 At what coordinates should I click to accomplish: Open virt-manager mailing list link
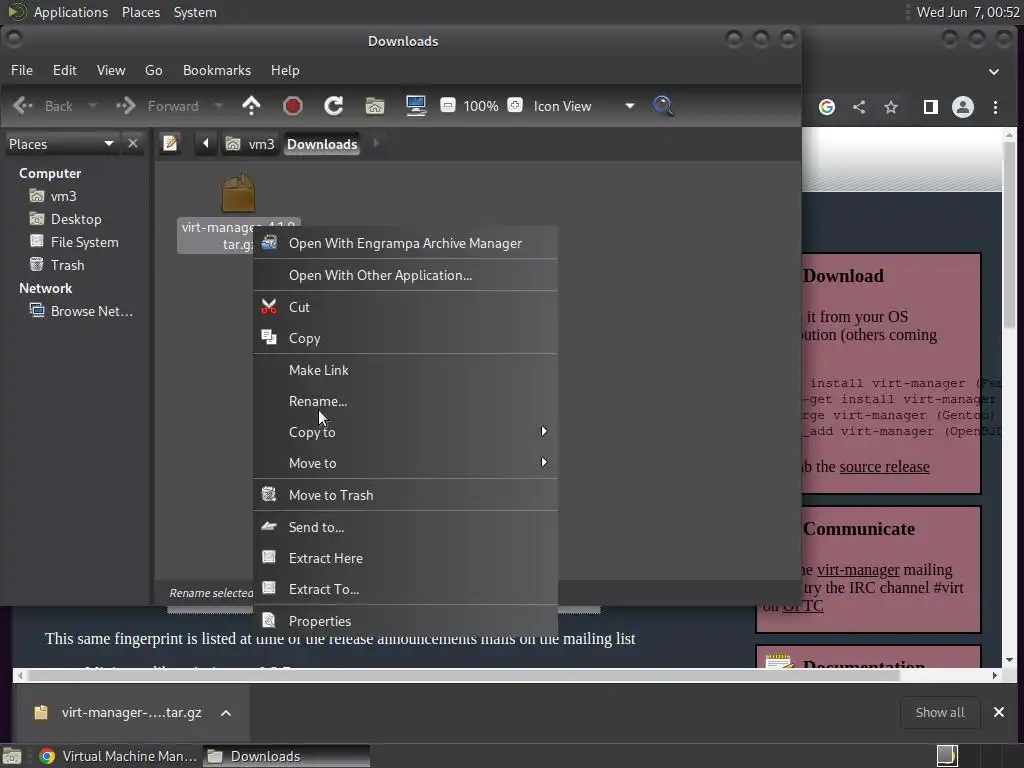(x=858, y=569)
